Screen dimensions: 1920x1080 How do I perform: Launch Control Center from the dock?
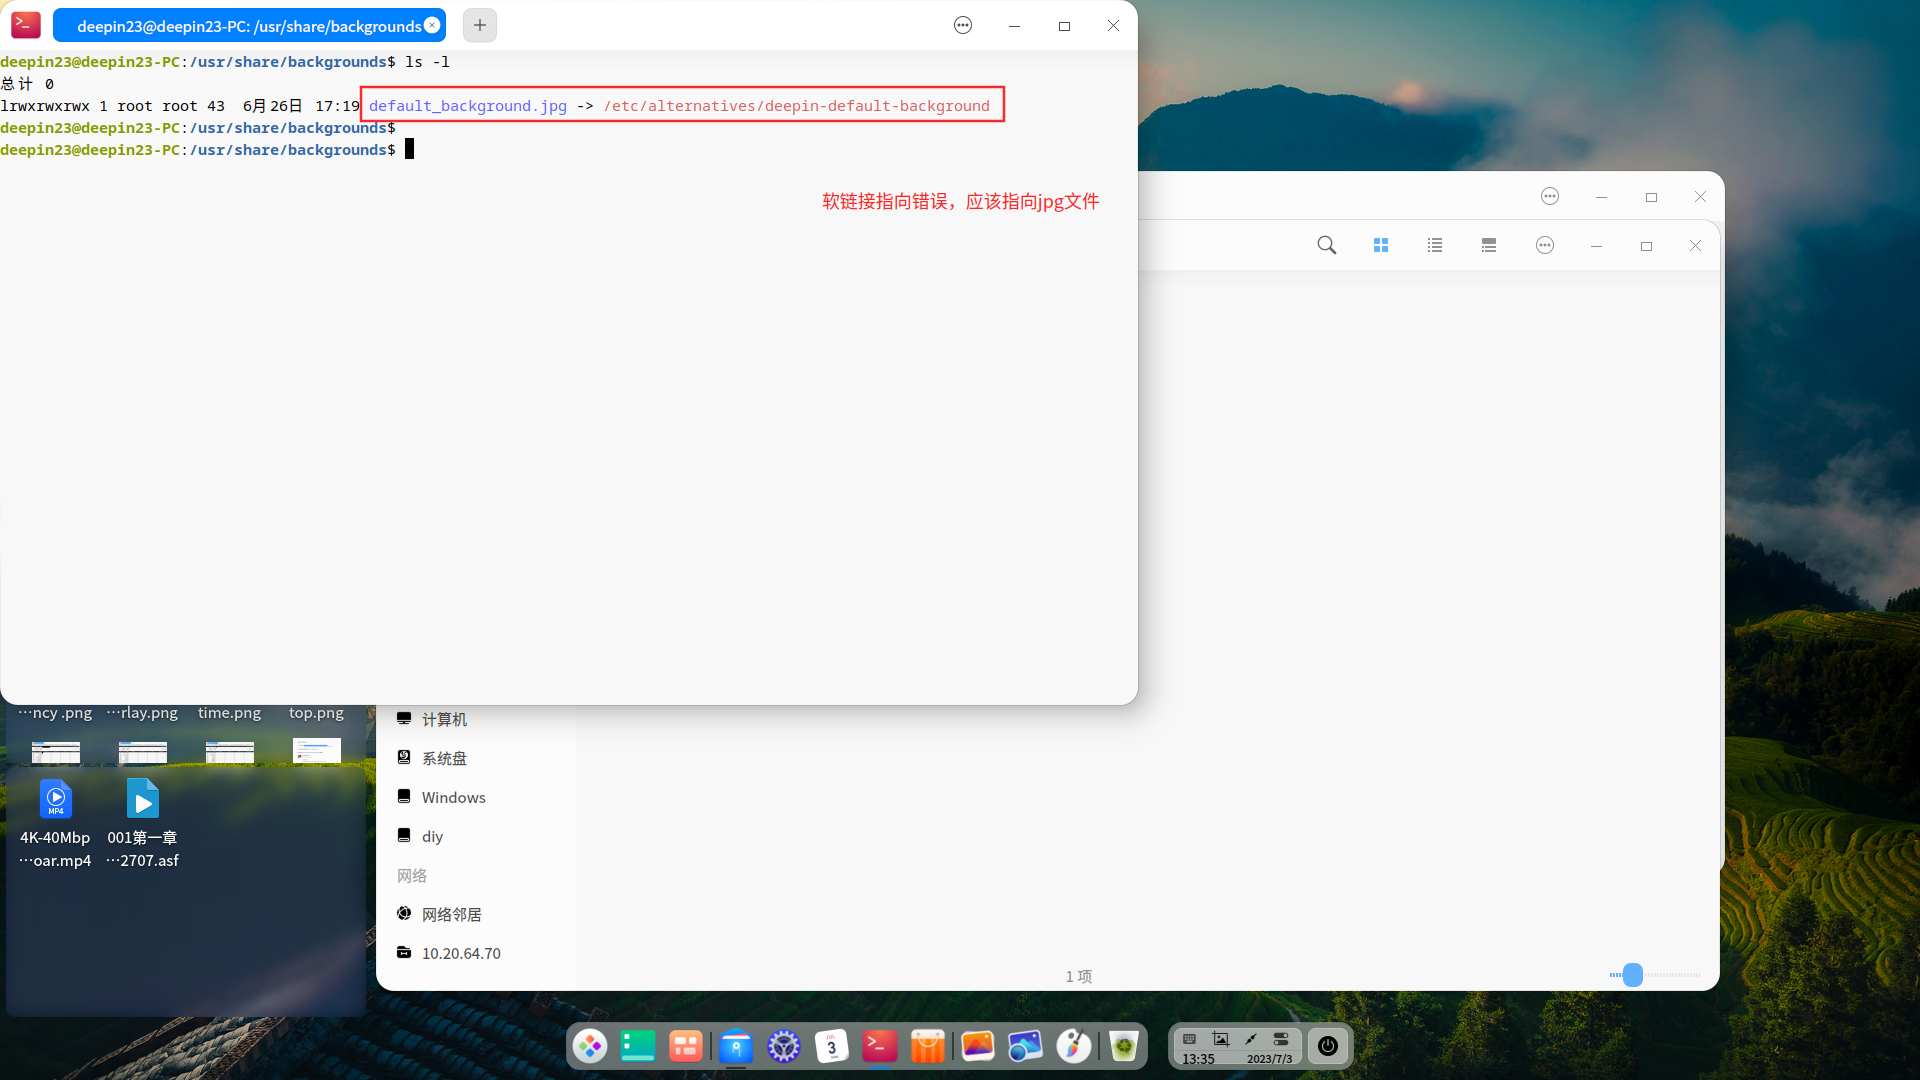[784, 1046]
